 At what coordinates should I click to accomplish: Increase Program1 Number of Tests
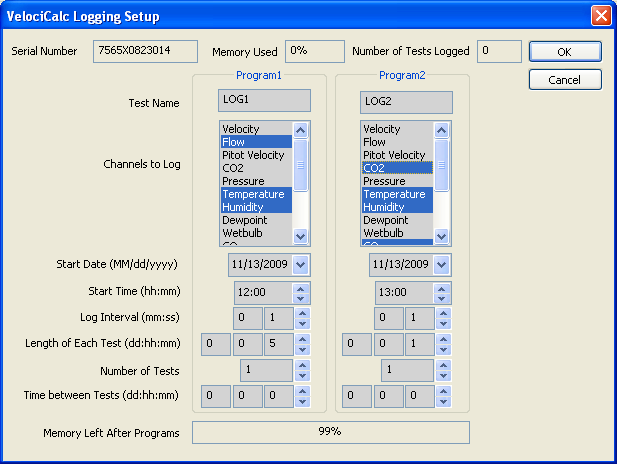[302, 366]
